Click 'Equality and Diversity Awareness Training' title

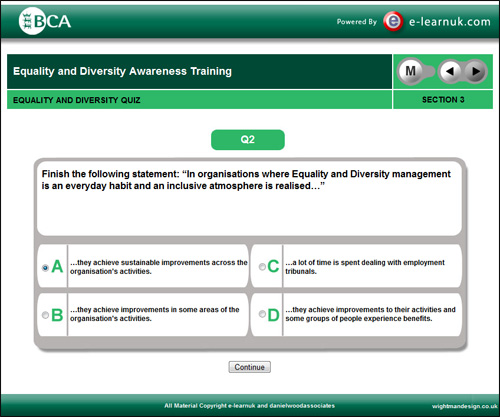click(x=122, y=71)
